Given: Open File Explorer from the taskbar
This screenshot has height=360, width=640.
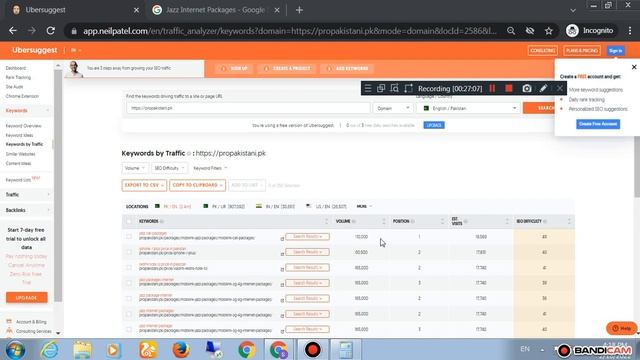Looking at the screenshot, I should pyautogui.click(x=82, y=350).
